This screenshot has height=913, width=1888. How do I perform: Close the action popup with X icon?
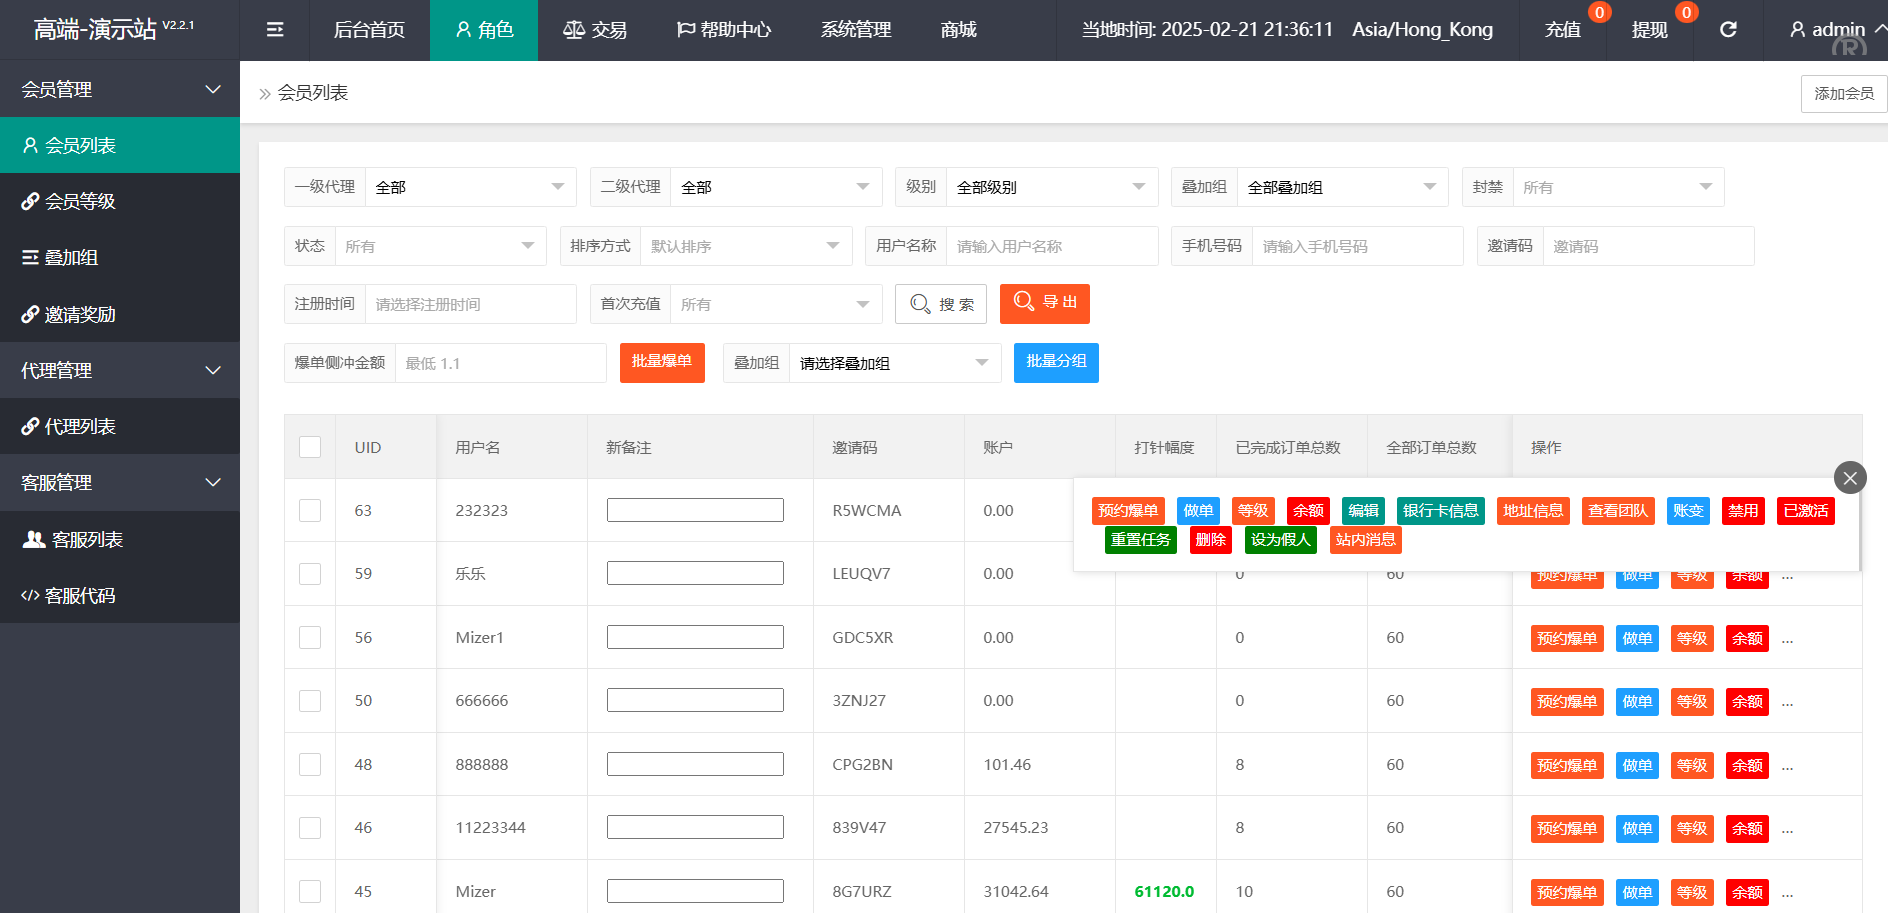click(x=1850, y=478)
